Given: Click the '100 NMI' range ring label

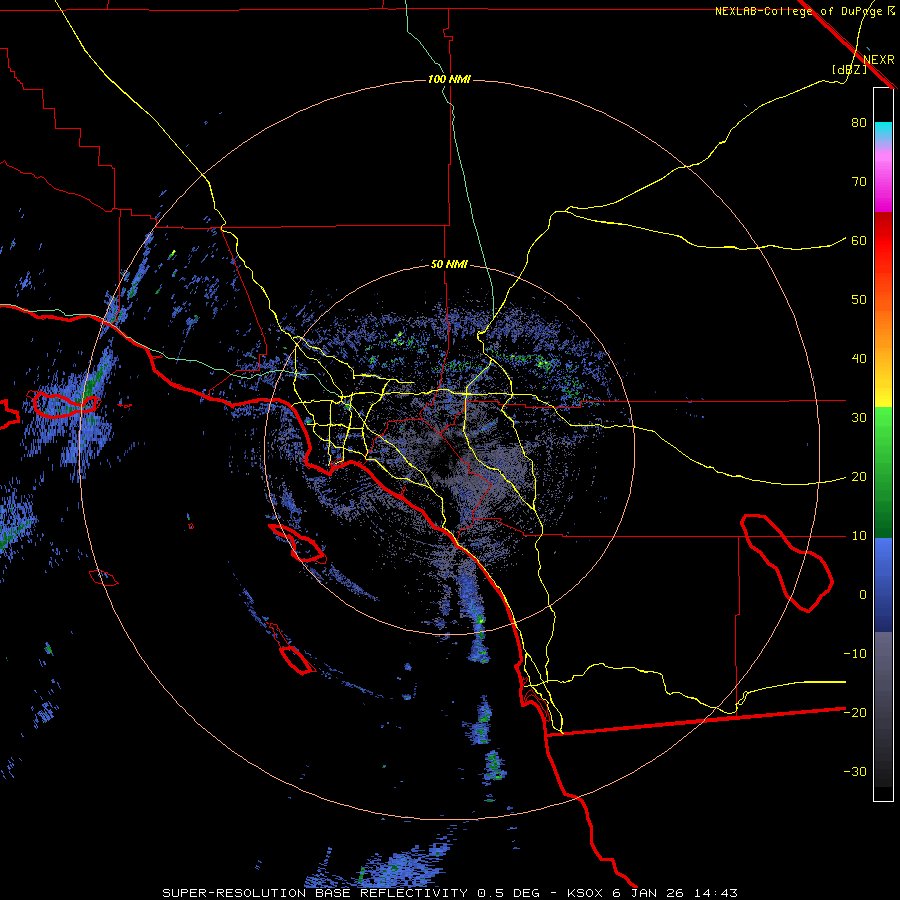Looking at the screenshot, I should coord(449,79).
